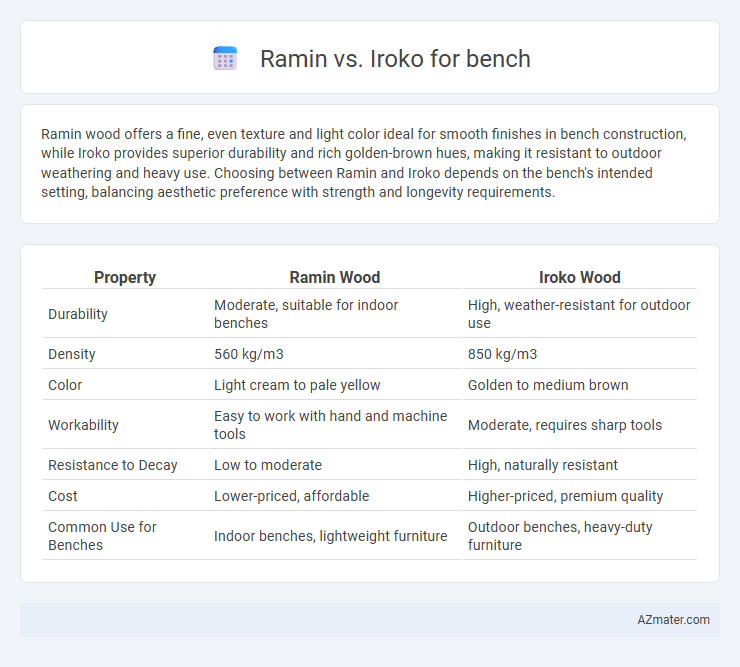Screen dimensions: 740x667
Task: Select the 'Property' column header
Action: click(x=125, y=278)
